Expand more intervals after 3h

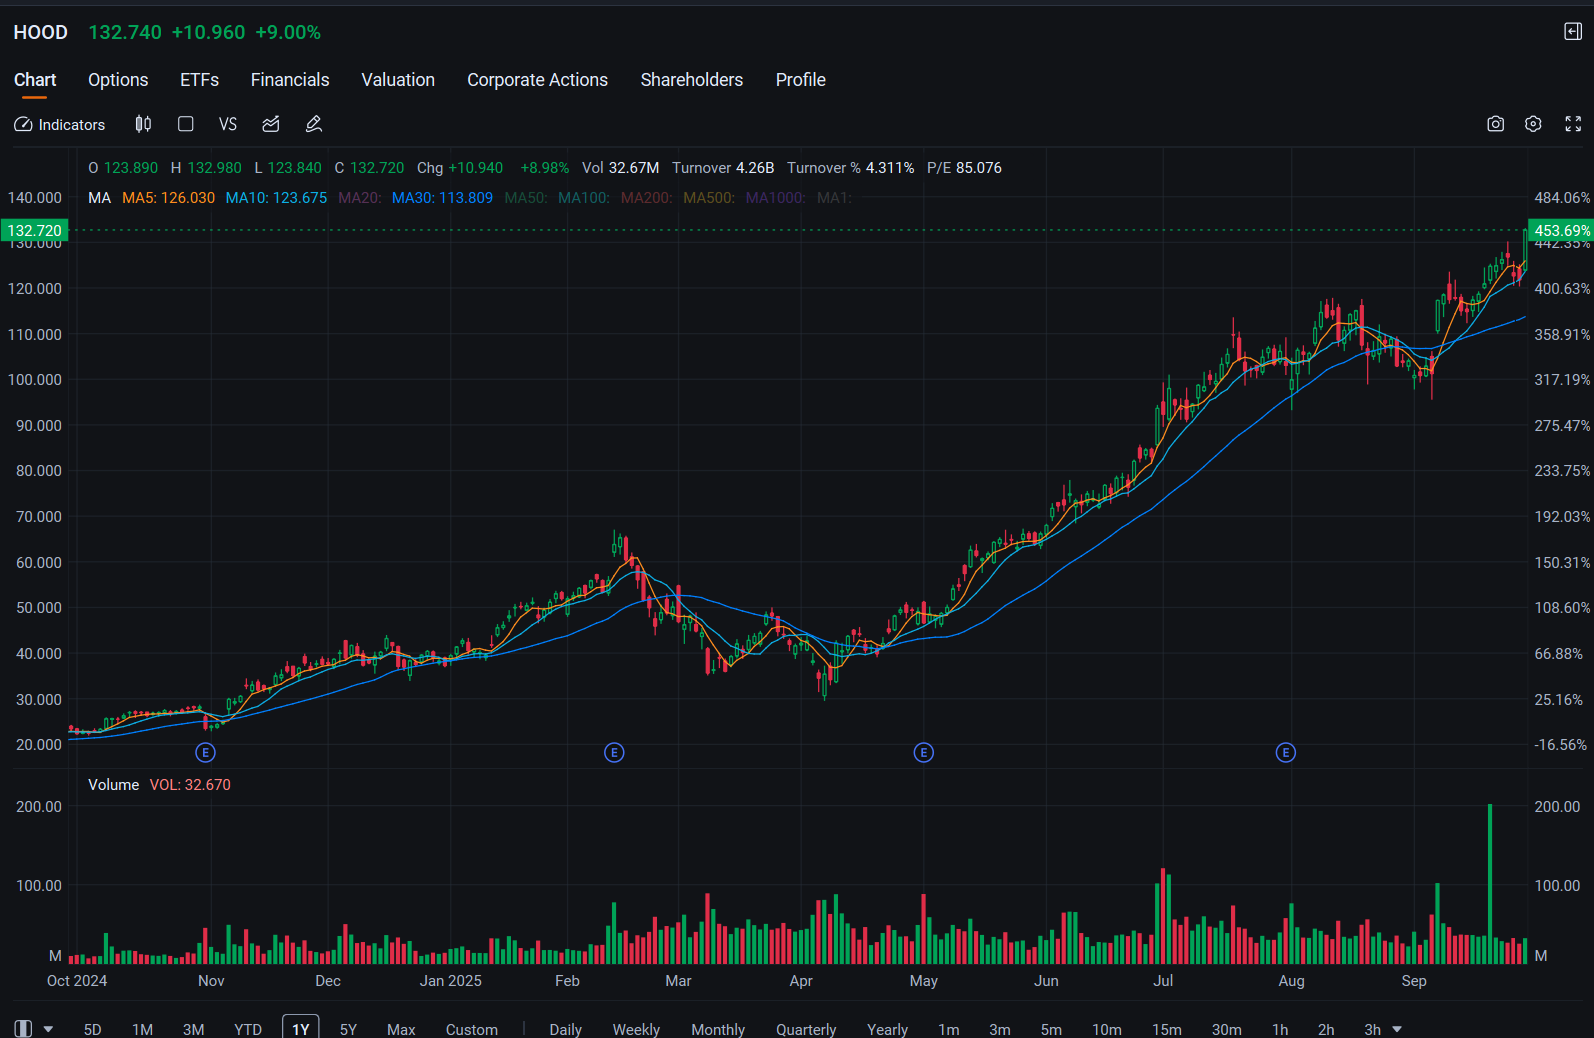[1397, 1029]
